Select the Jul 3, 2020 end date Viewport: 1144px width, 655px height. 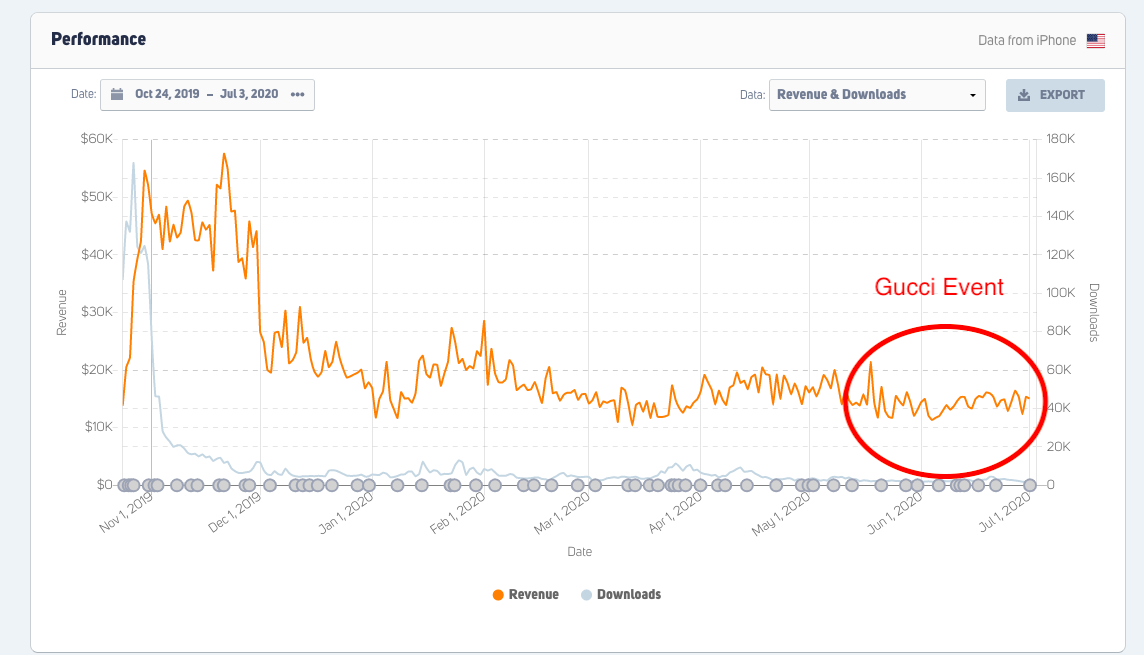249,94
